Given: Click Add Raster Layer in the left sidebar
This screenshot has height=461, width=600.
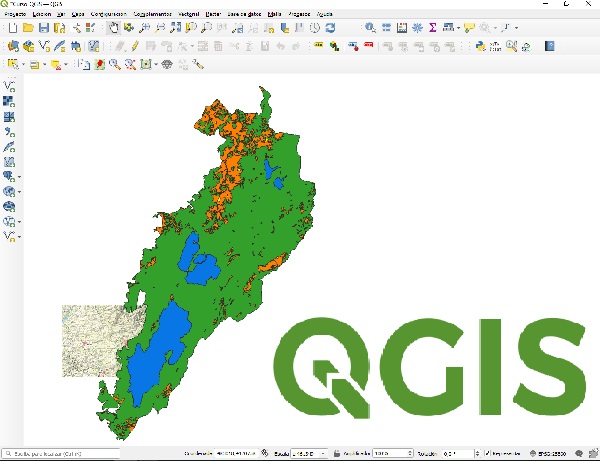Looking at the screenshot, I should coord(9,101).
